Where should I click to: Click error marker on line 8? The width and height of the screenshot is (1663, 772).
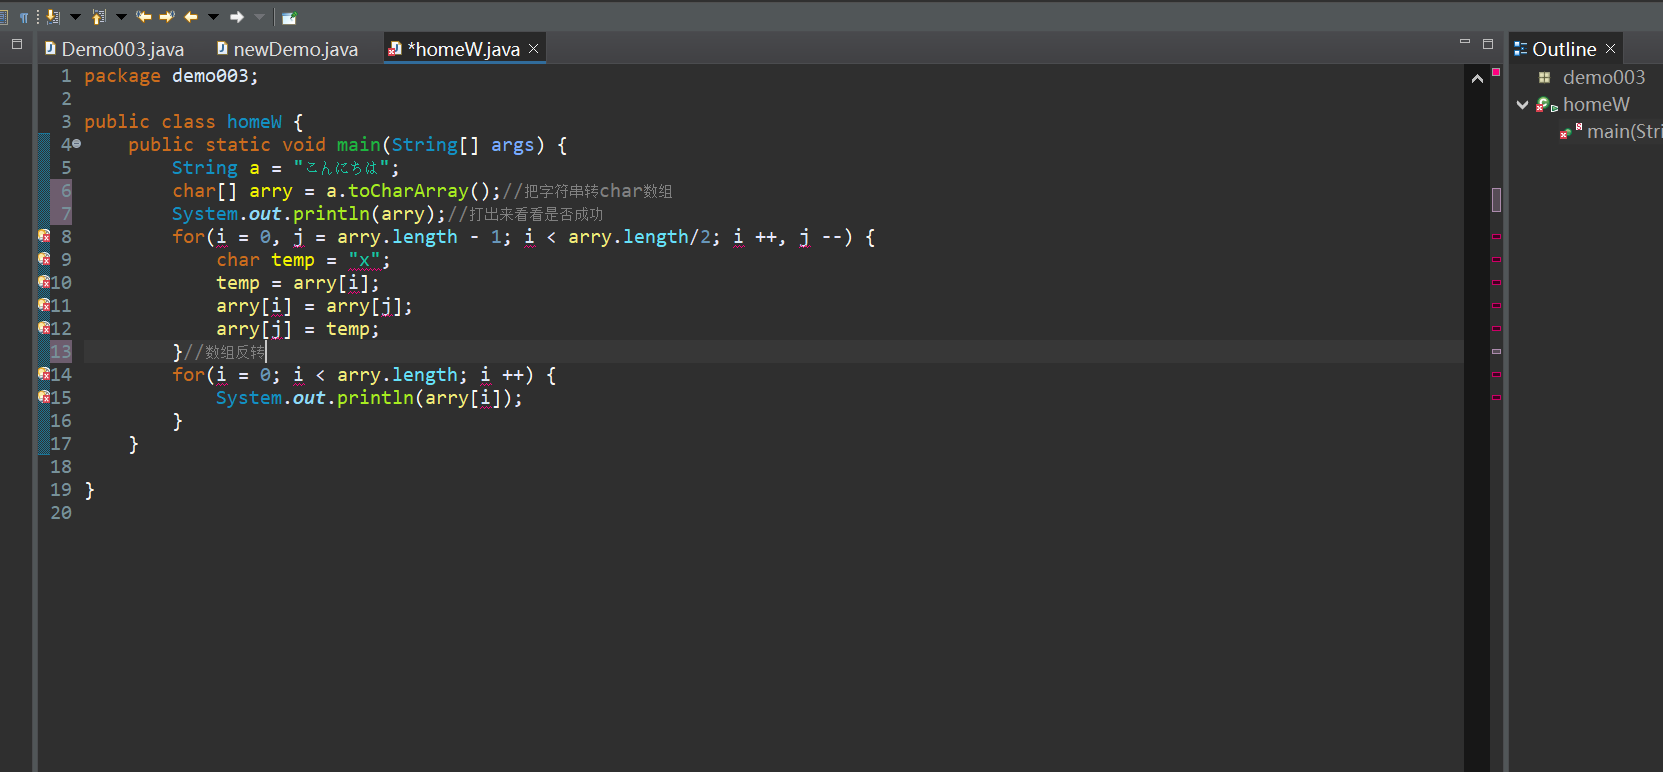[44, 236]
